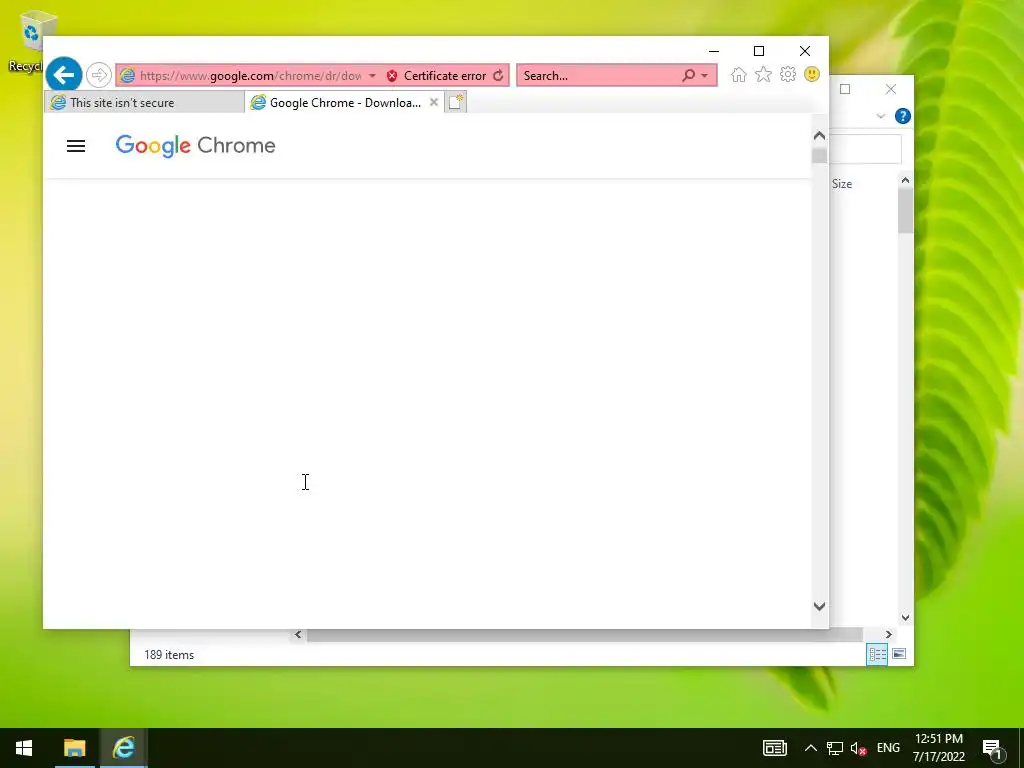The height and width of the screenshot is (768, 1024).
Task: Click the File Explorer horizontal scrollbar thumb
Action: [x=585, y=635]
